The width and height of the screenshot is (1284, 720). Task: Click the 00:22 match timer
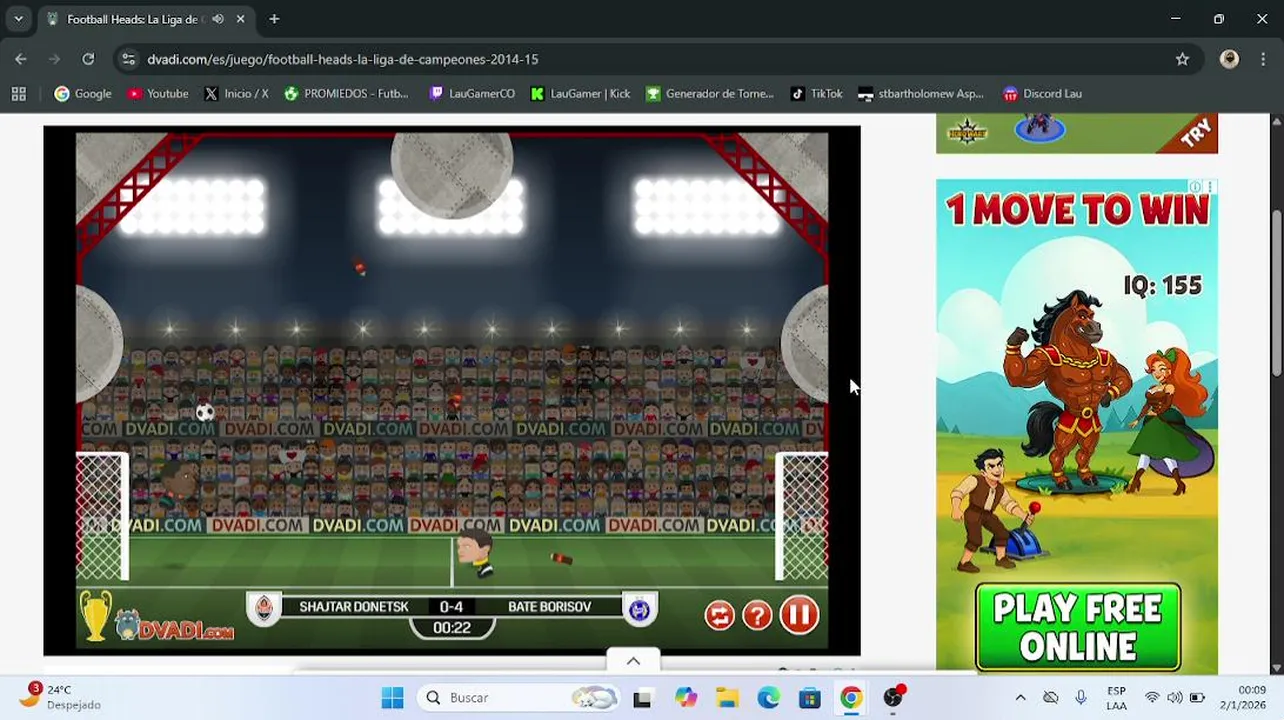click(x=452, y=628)
